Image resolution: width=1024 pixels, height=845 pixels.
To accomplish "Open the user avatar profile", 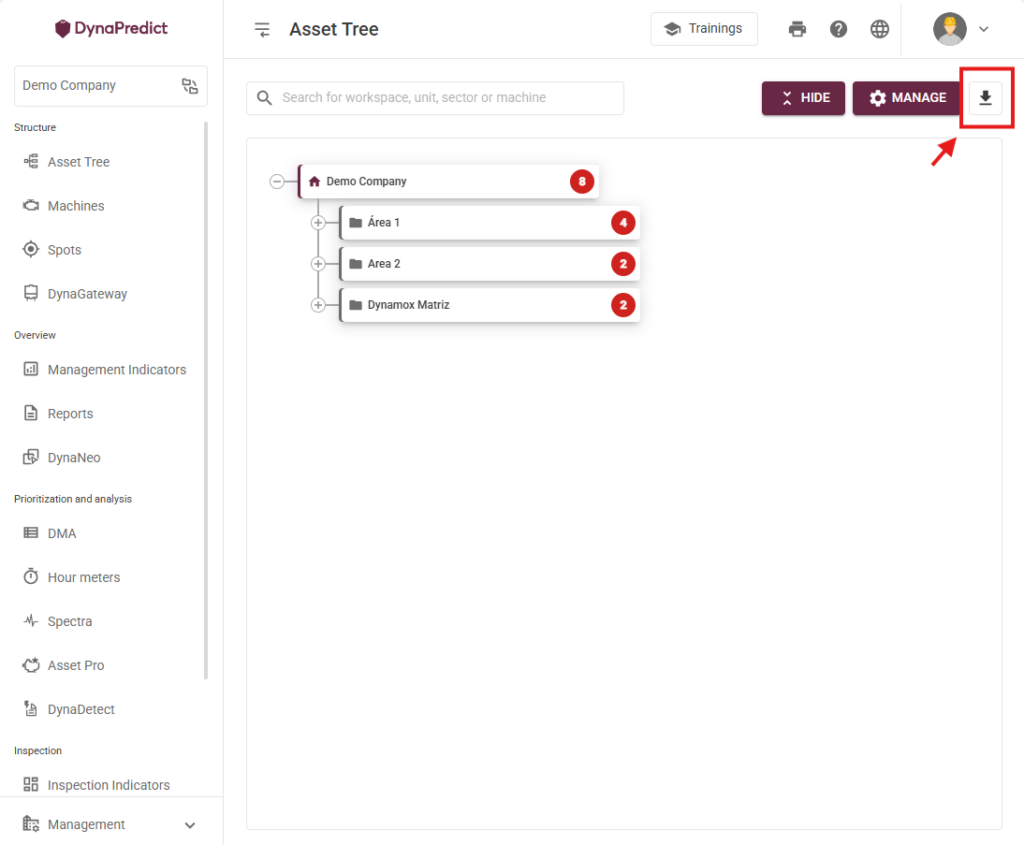I will pyautogui.click(x=950, y=29).
